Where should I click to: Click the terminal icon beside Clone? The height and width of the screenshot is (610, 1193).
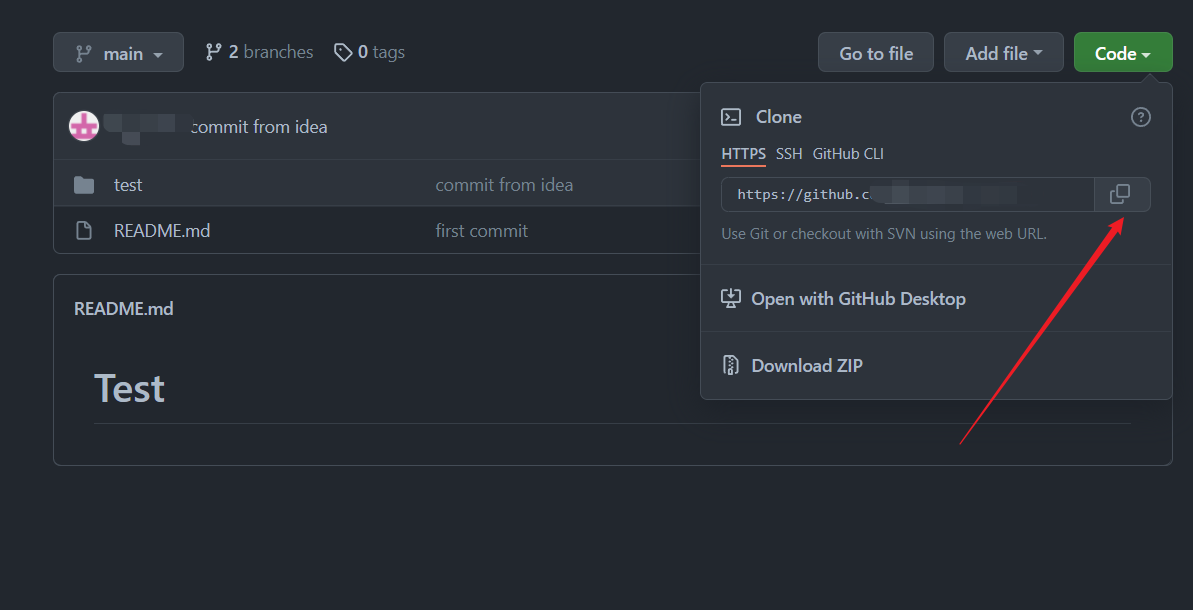(x=731, y=117)
